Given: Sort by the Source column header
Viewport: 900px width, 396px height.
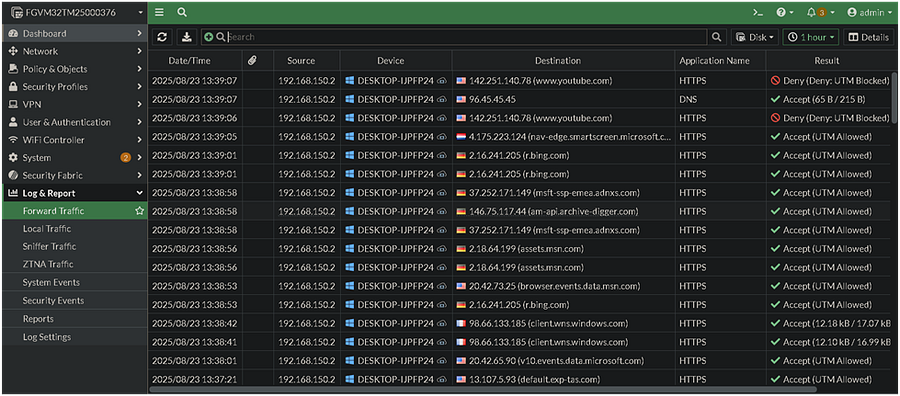Looking at the screenshot, I should pos(307,61).
